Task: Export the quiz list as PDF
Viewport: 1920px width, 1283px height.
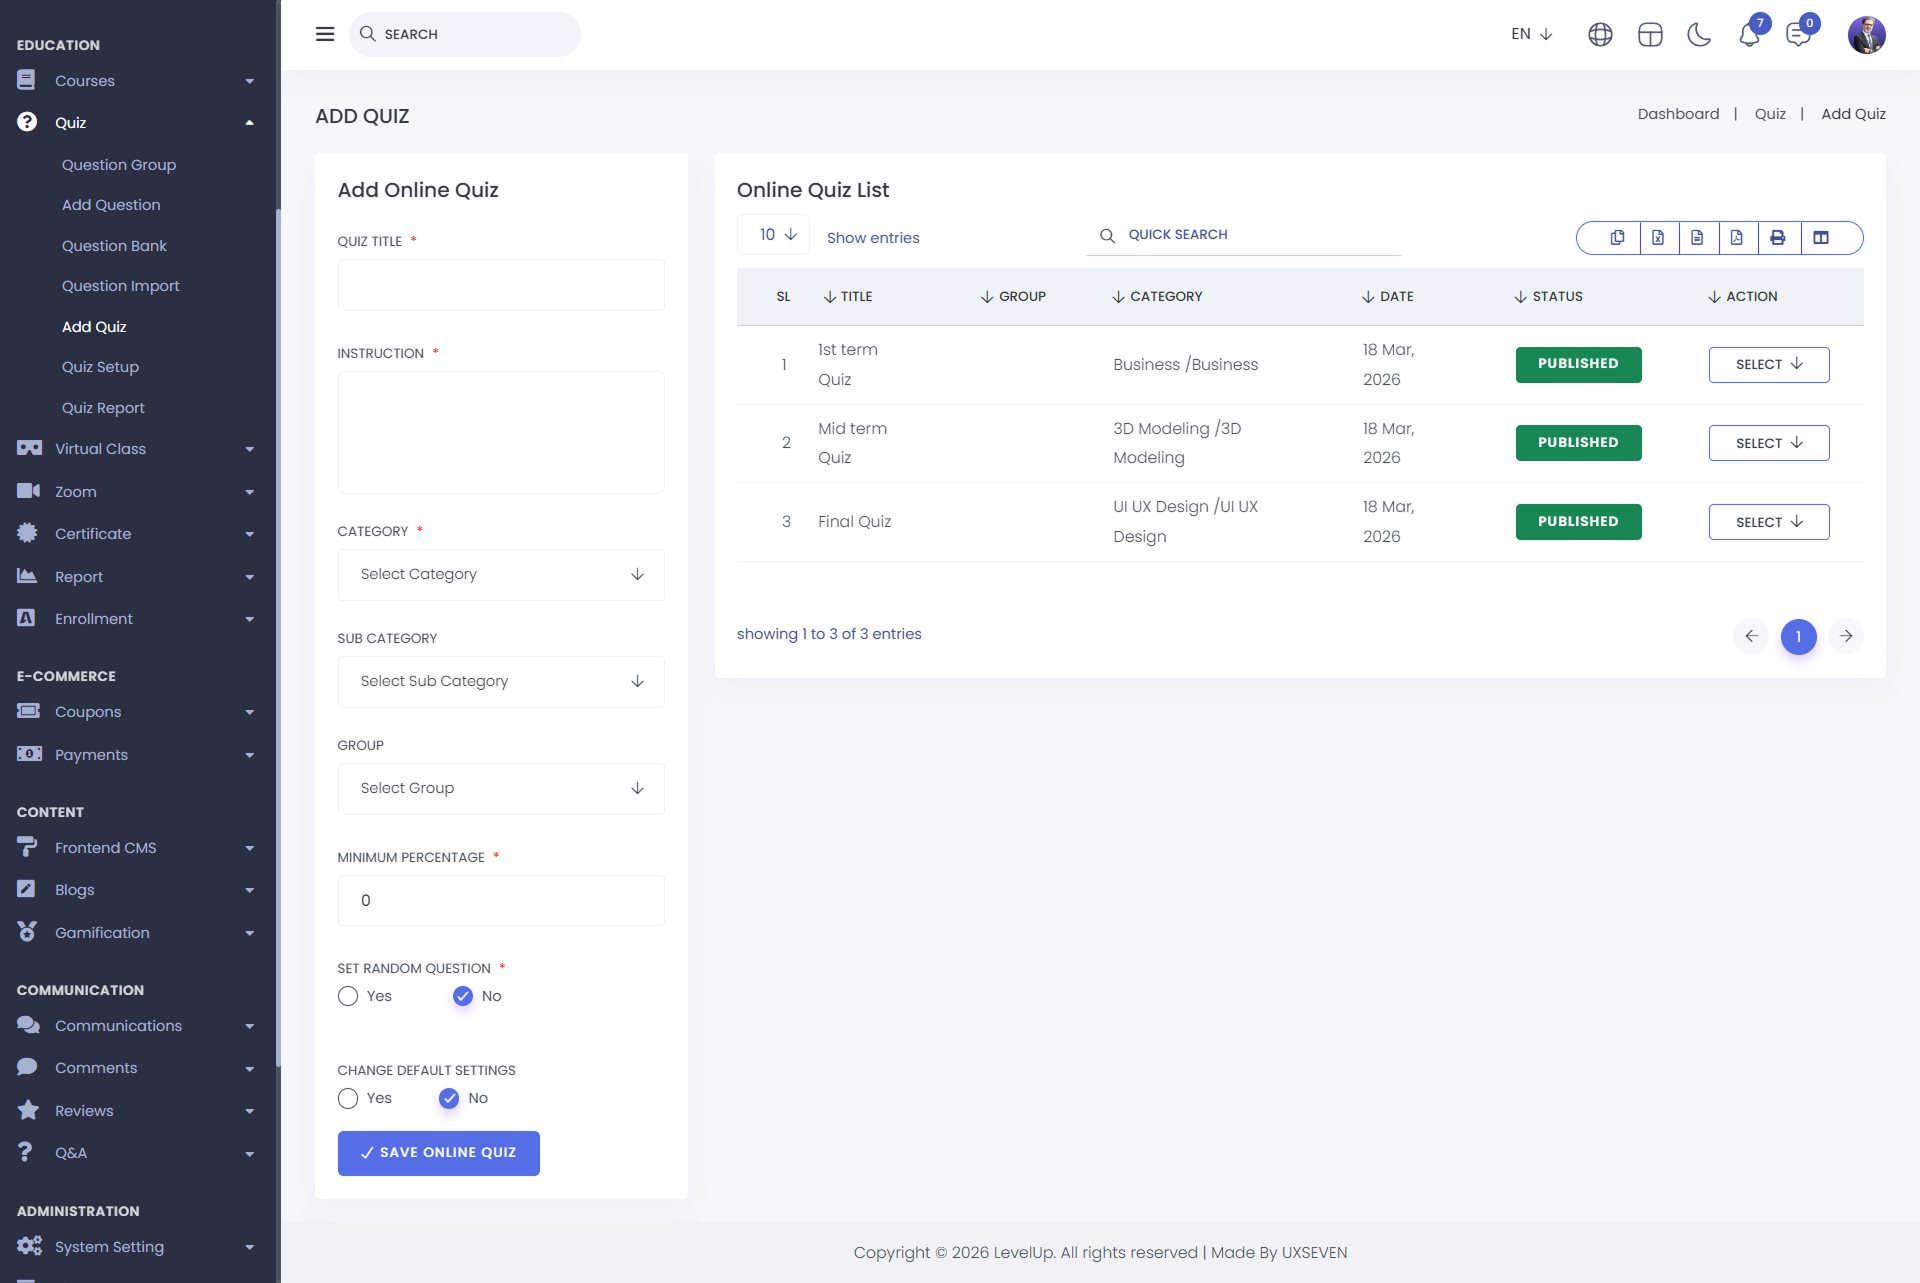Action: click(x=1737, y=238)
